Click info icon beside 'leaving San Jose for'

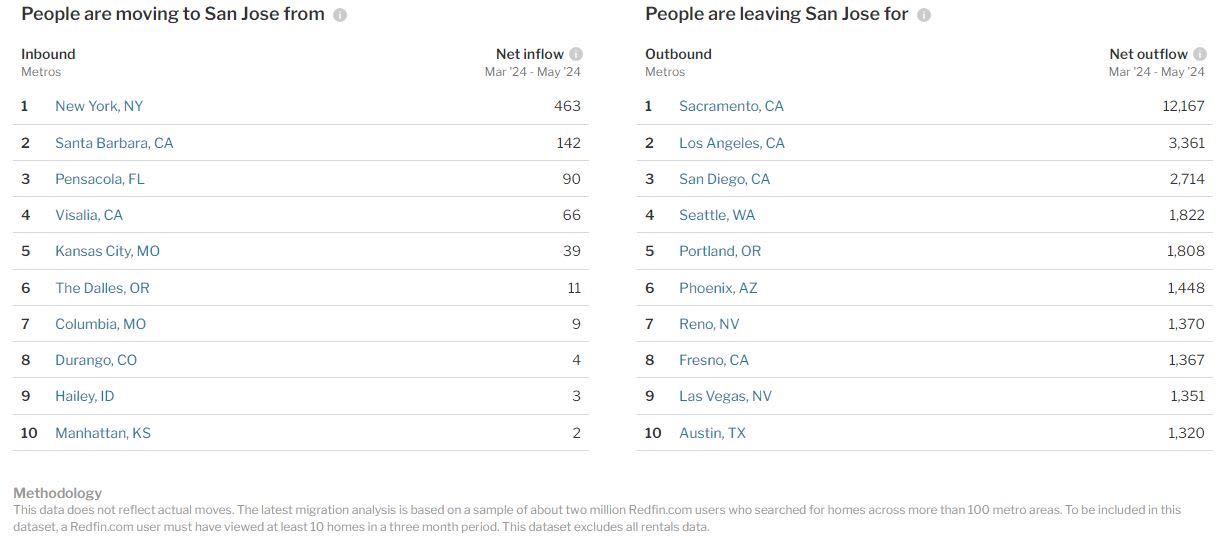[x=924, y=15]
